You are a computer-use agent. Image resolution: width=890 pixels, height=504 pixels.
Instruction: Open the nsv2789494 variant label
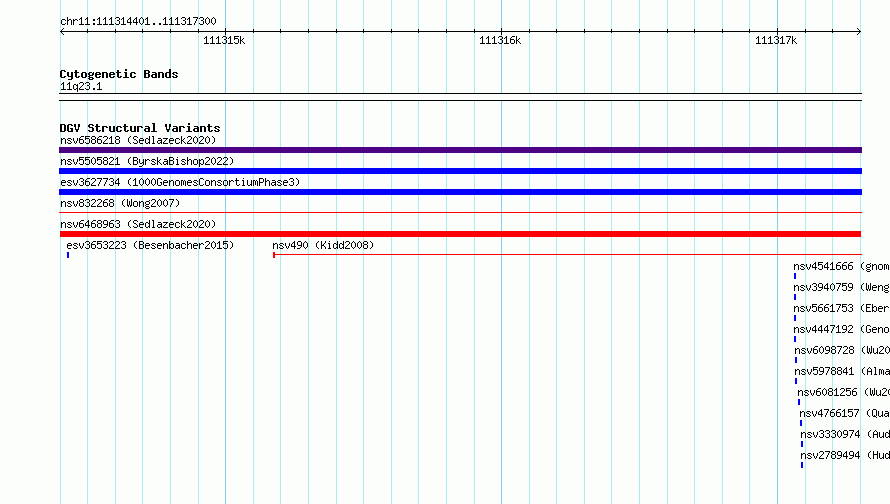click(845, 455)
